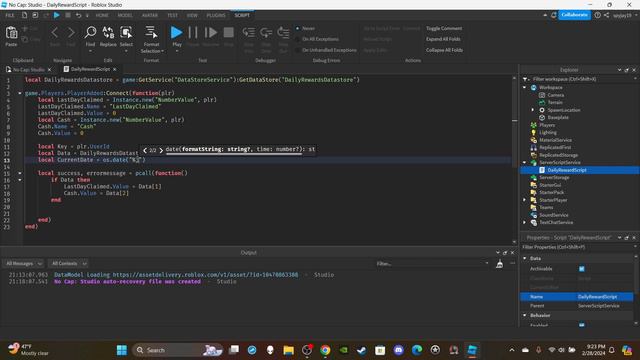The width and height of the screenshot is (640, 360).
Task: Collapse the Behavior properties section
Action: [x=525, y=316]
